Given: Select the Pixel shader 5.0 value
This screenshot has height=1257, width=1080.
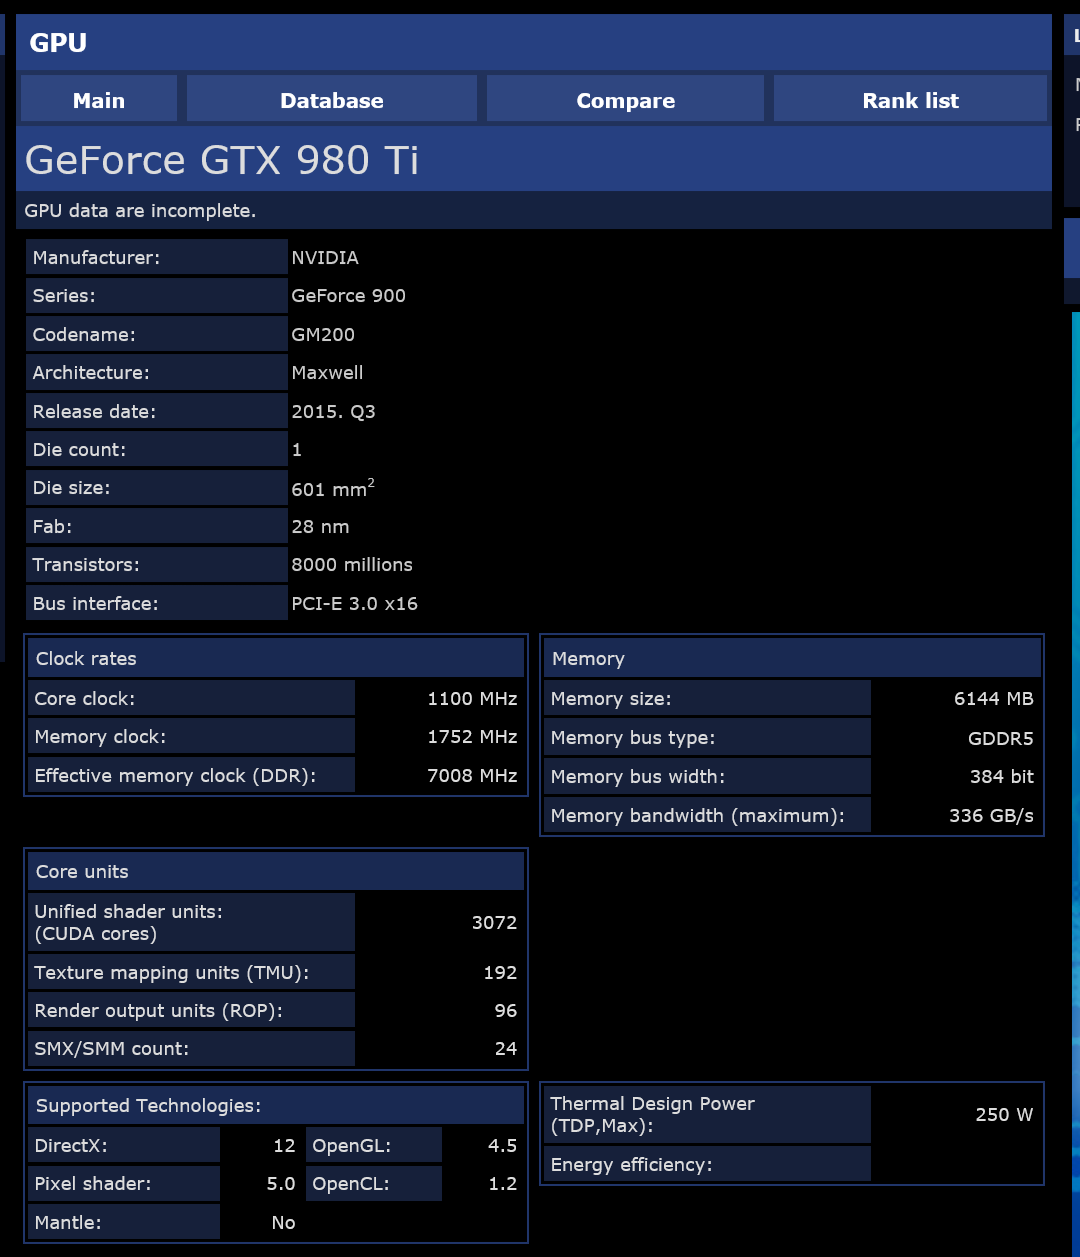Looking at the screenshot, I should click(x=281, y=1184).
